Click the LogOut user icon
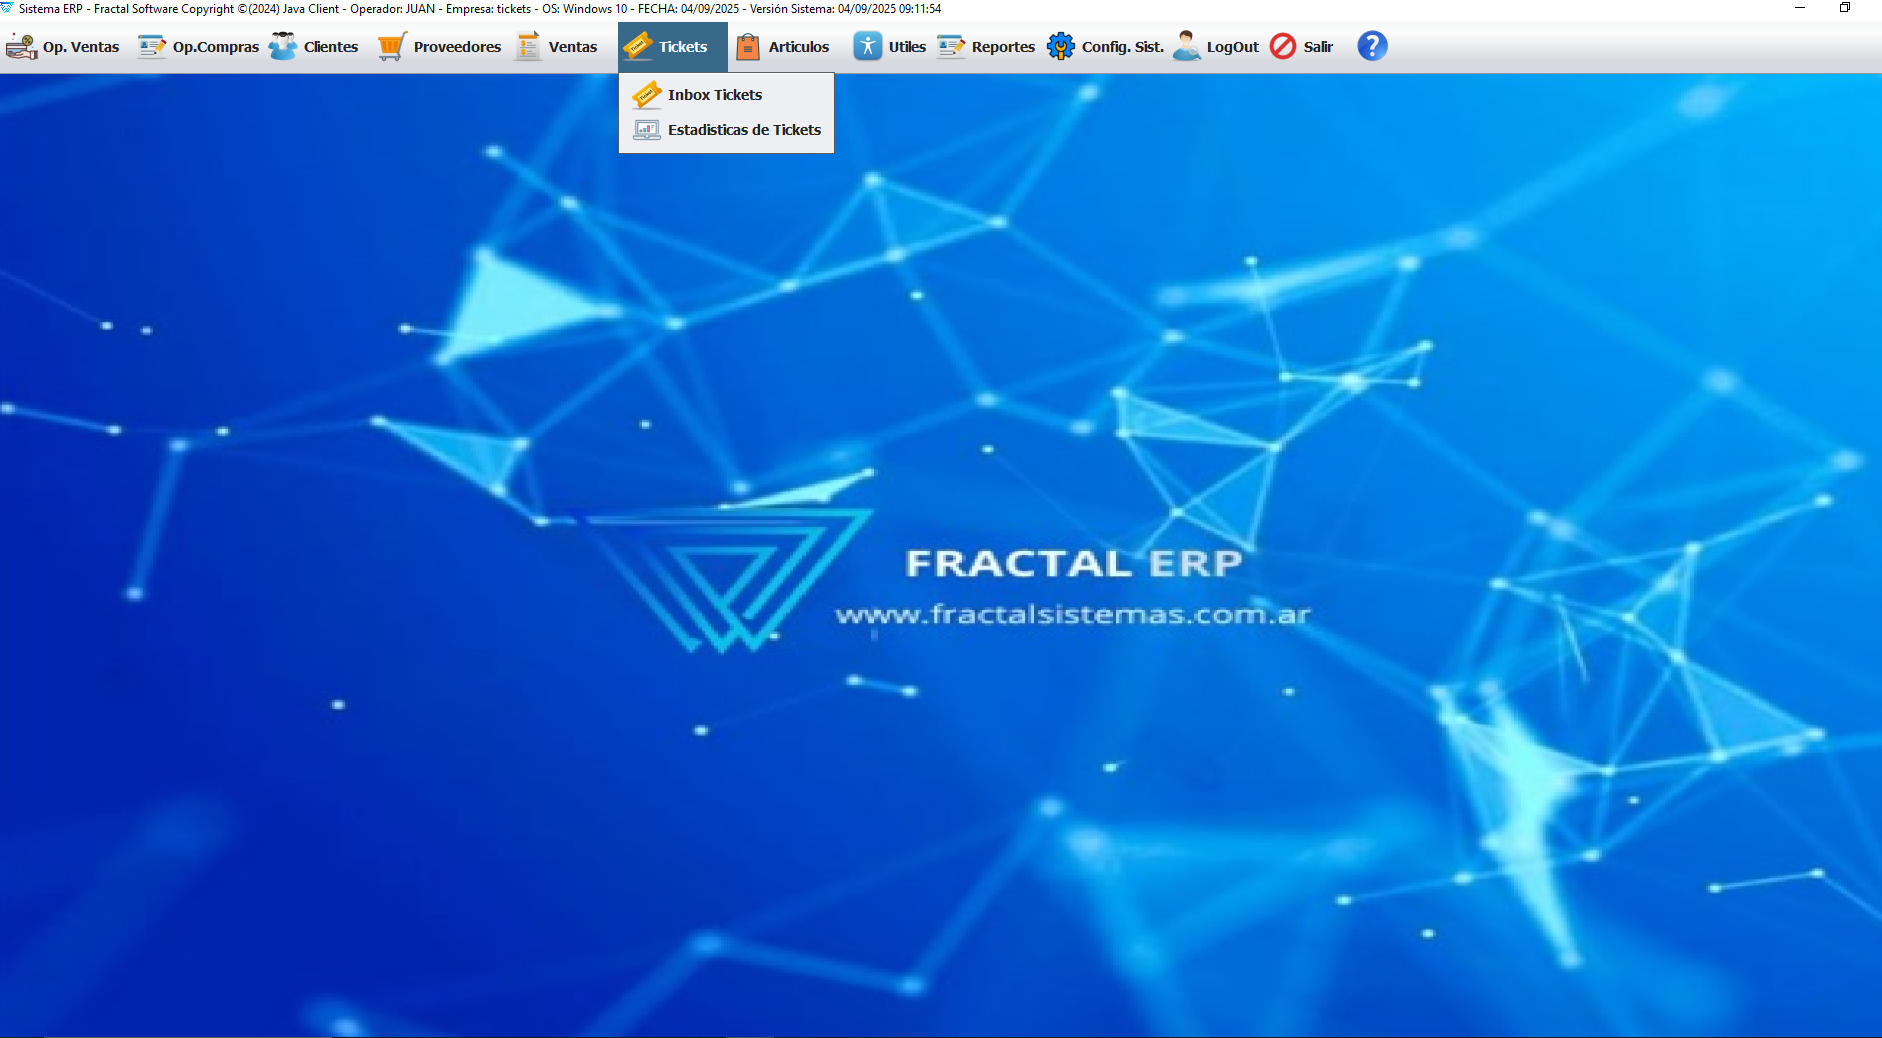Screen dimensions: 1882x1038 (1186, 46)
